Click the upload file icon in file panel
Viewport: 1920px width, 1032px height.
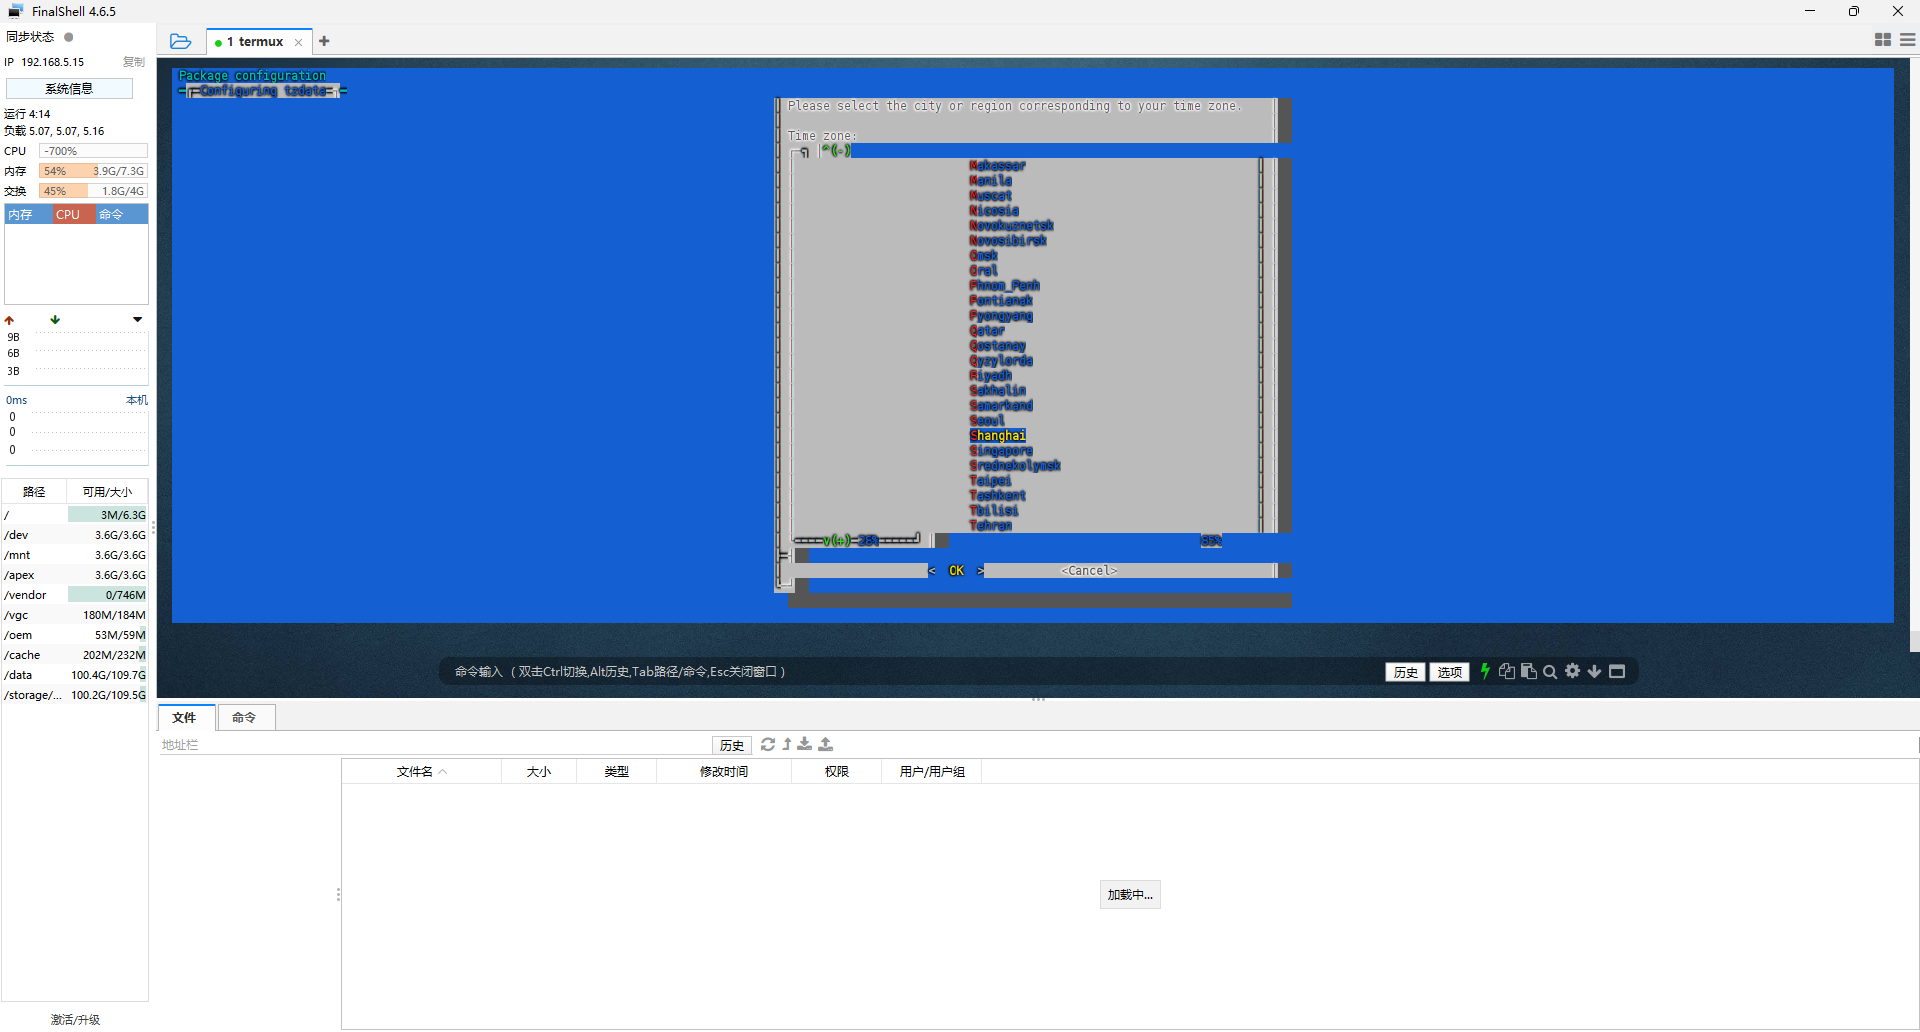click(826, 744)
